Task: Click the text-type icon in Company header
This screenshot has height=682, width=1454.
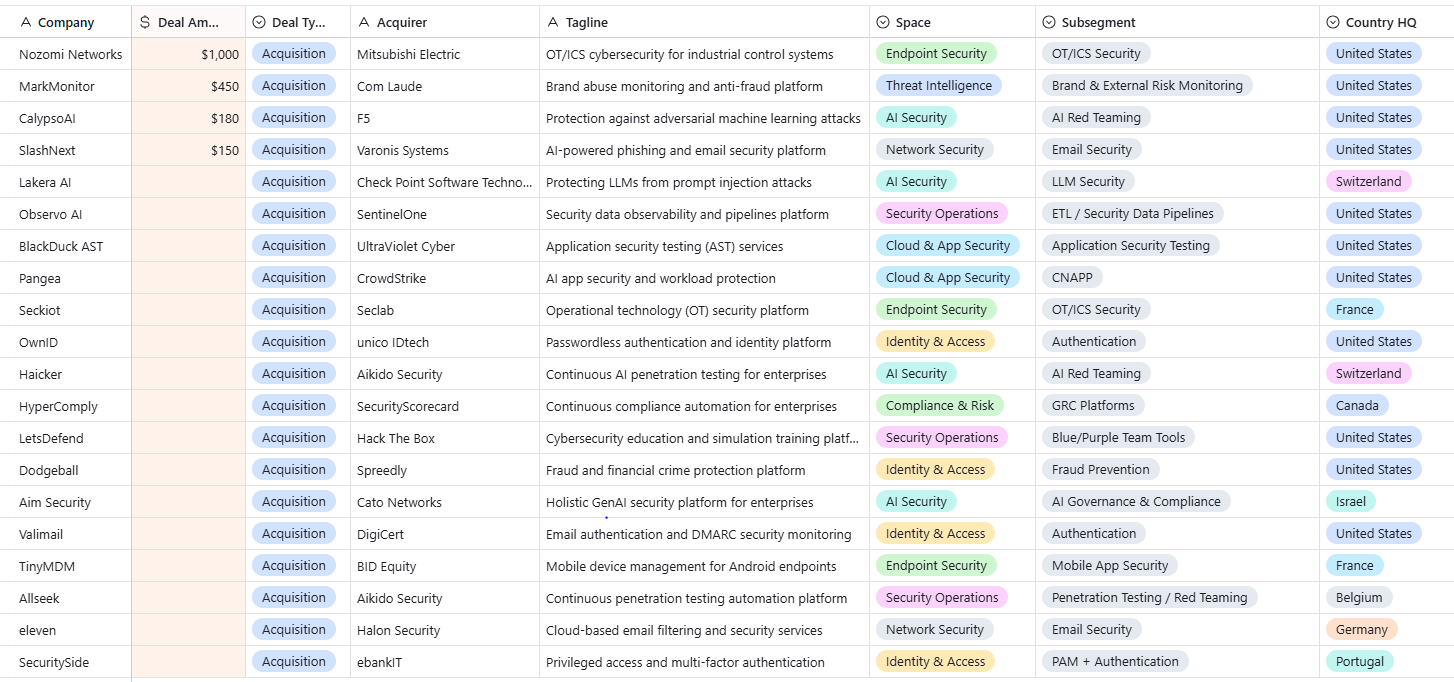Action: tap(26, 22)
